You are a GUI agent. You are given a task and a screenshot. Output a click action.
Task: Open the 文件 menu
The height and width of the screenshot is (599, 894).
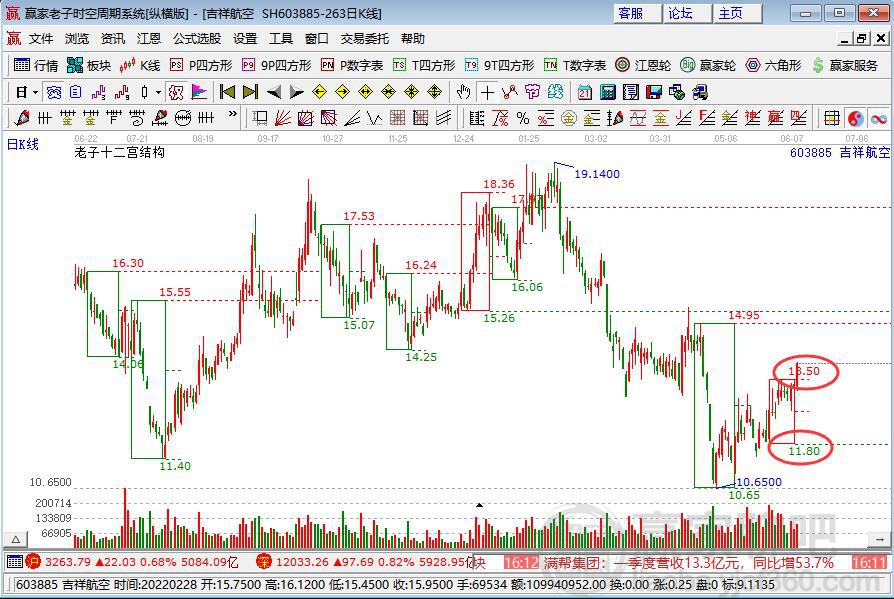[x=41, y=39]
